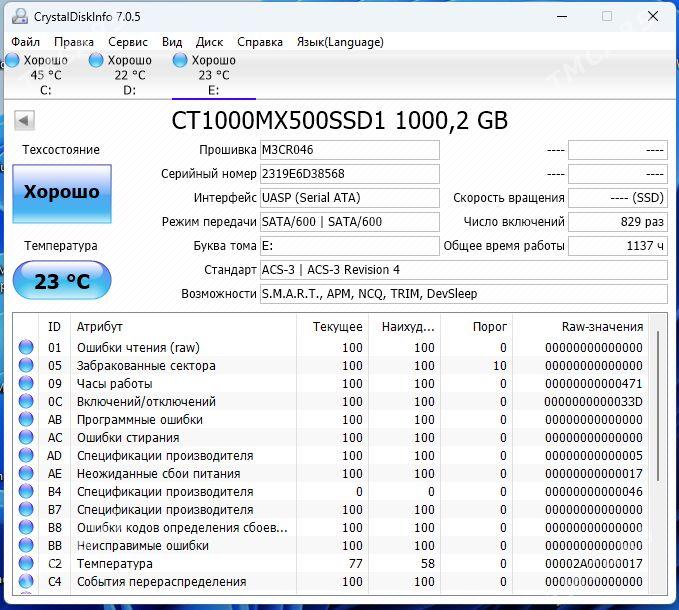679x610 pixels.
Task: Click the 23 °C temperature button
Action: pyautogui.click(x=62, y=281)
